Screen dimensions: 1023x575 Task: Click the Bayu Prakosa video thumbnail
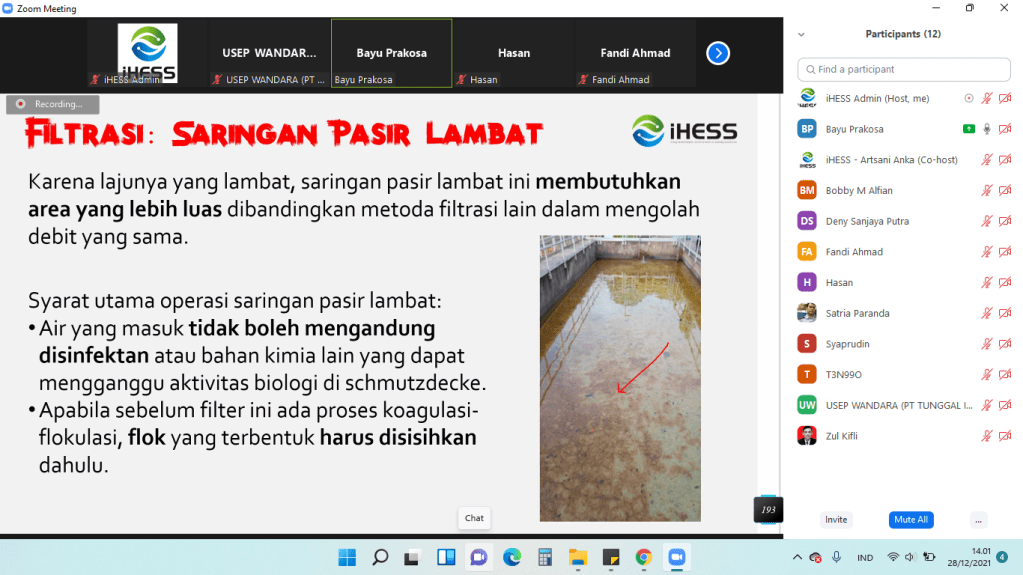[392, 53]
